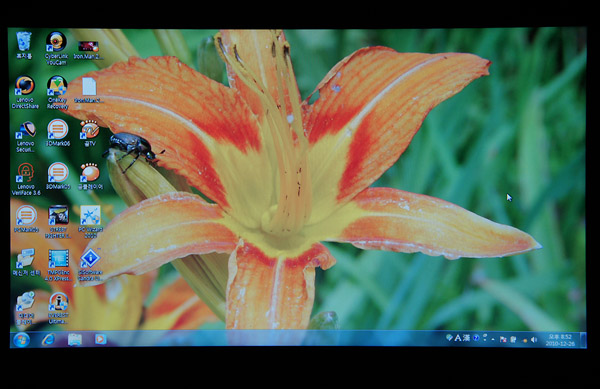Screen dimensions: 600x389
Task: Launch 3DMark05 benchmark shortcut
Action: pyautogui.click(x=58, y=176)
